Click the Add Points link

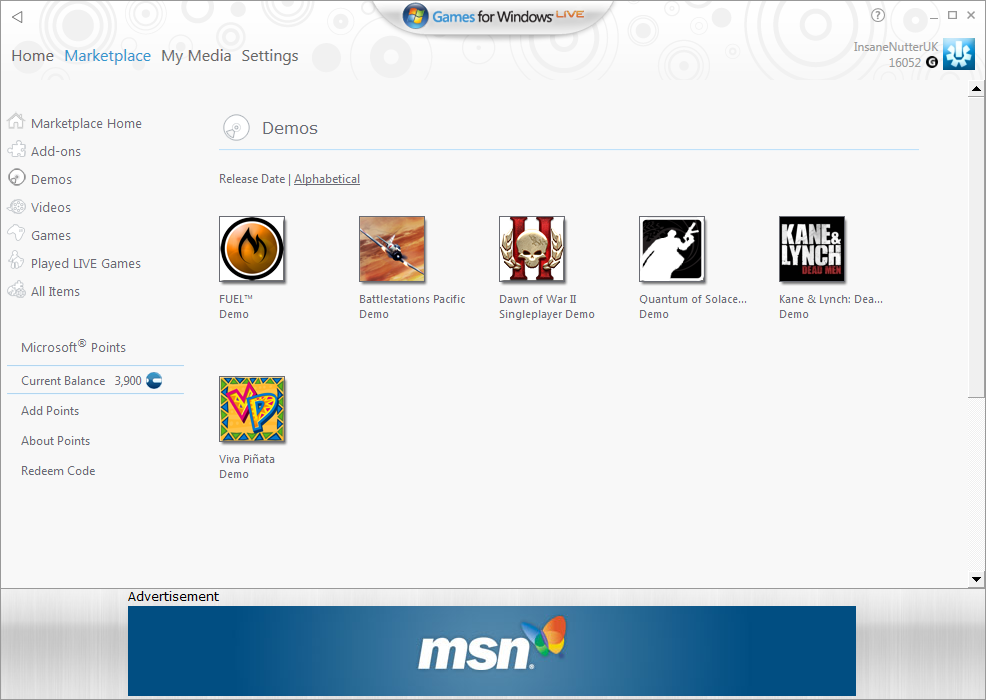tap(50, 411)
